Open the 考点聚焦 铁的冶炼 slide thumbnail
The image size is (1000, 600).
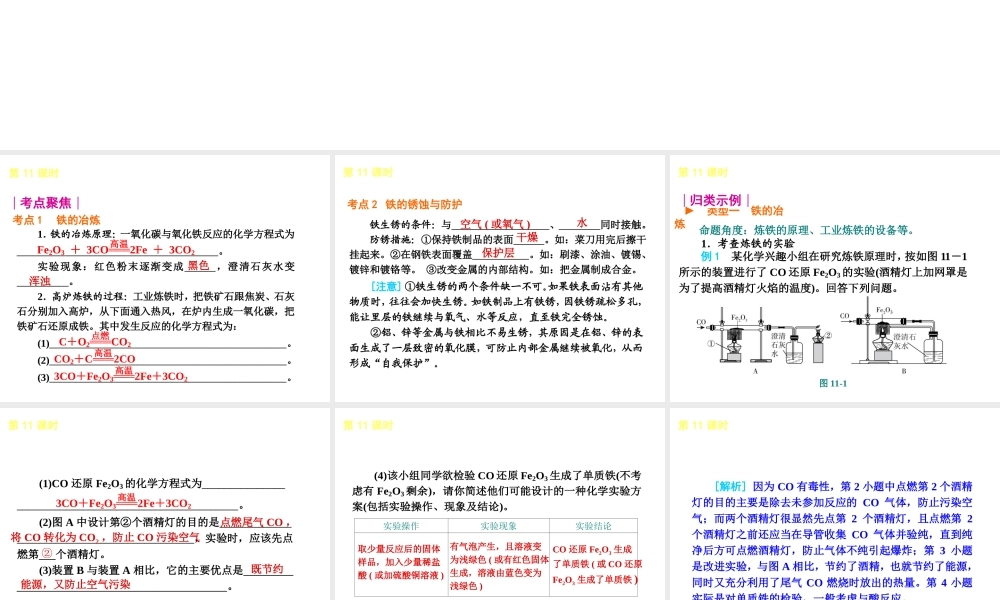(x=165, y=279)
